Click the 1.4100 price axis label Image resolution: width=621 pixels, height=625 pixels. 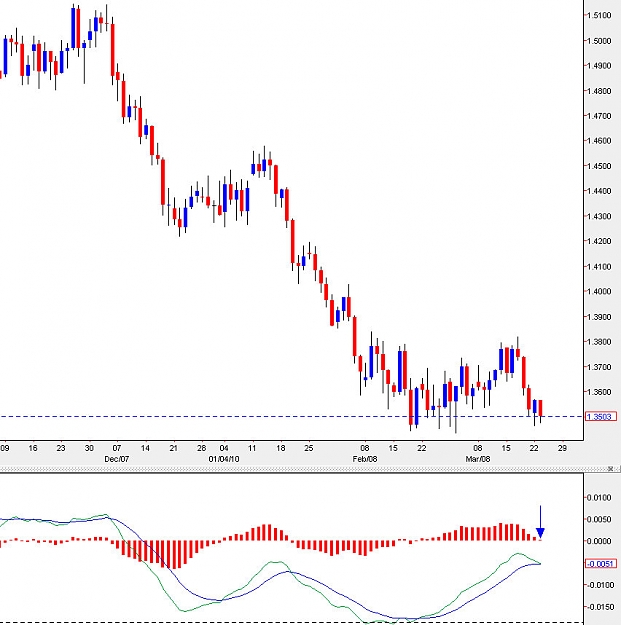[x=599, y=267]
